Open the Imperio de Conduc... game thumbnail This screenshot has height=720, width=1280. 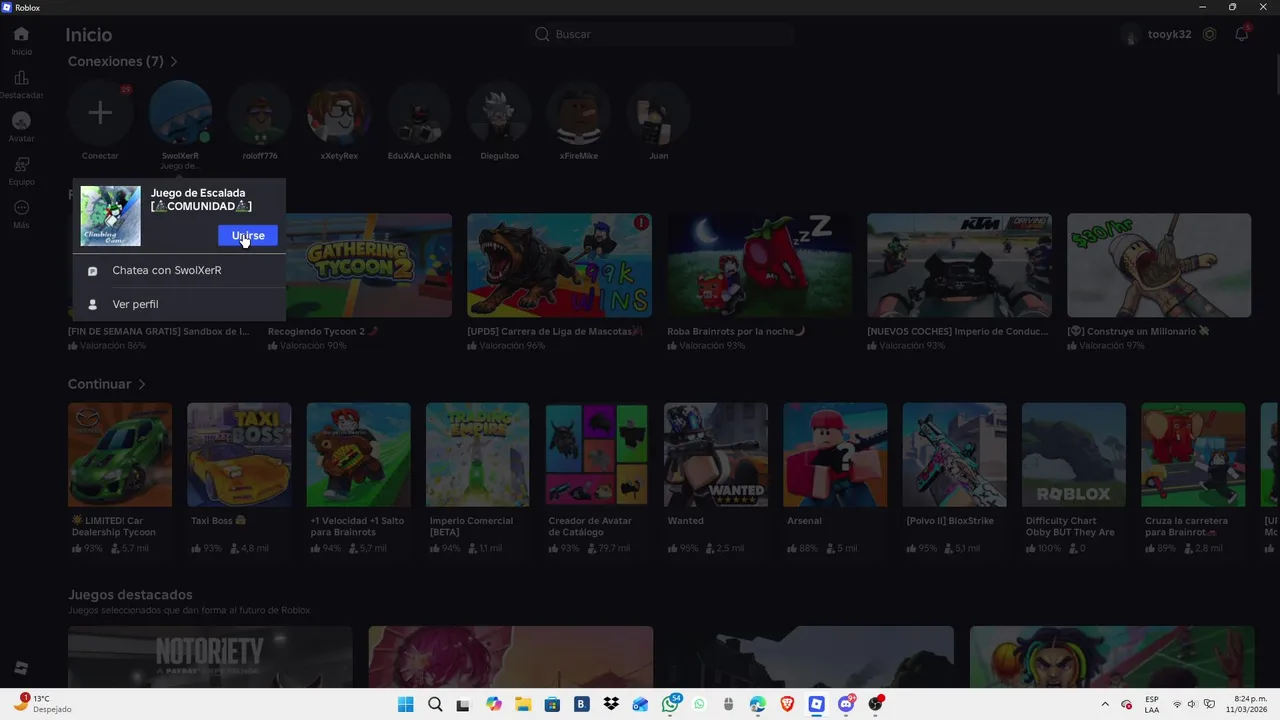click(959, 265)
